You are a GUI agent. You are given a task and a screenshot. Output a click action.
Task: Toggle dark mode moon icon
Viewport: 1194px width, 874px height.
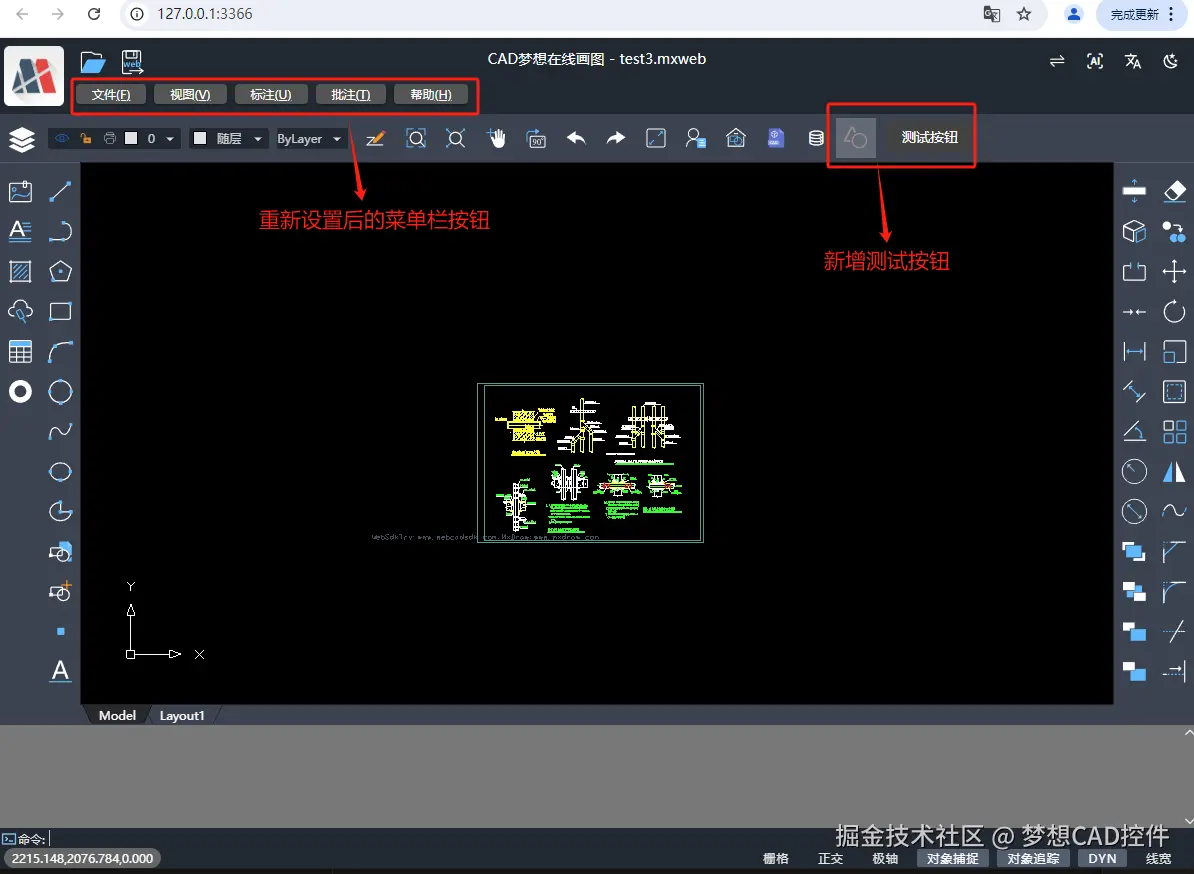point(1170,62)
